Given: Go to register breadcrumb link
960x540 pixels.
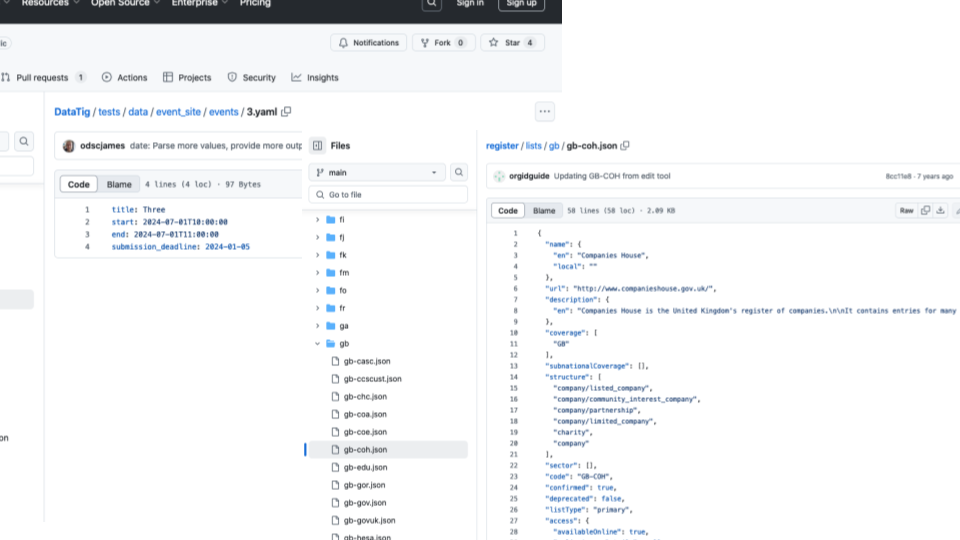Looking at the screenshot, I should tap(502, 146).
